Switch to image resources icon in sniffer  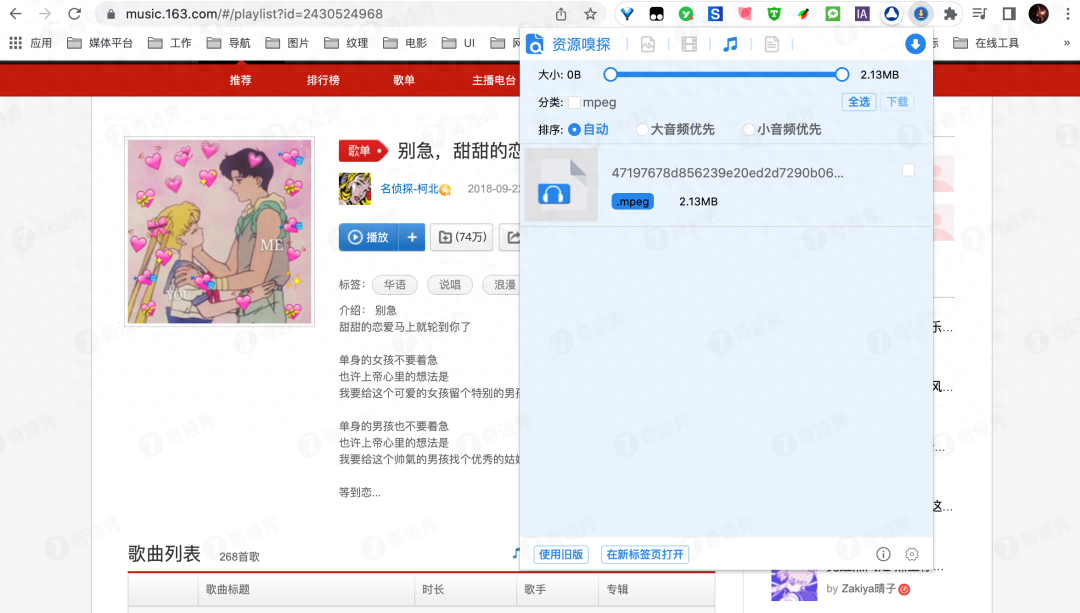[x=647, y=44]
